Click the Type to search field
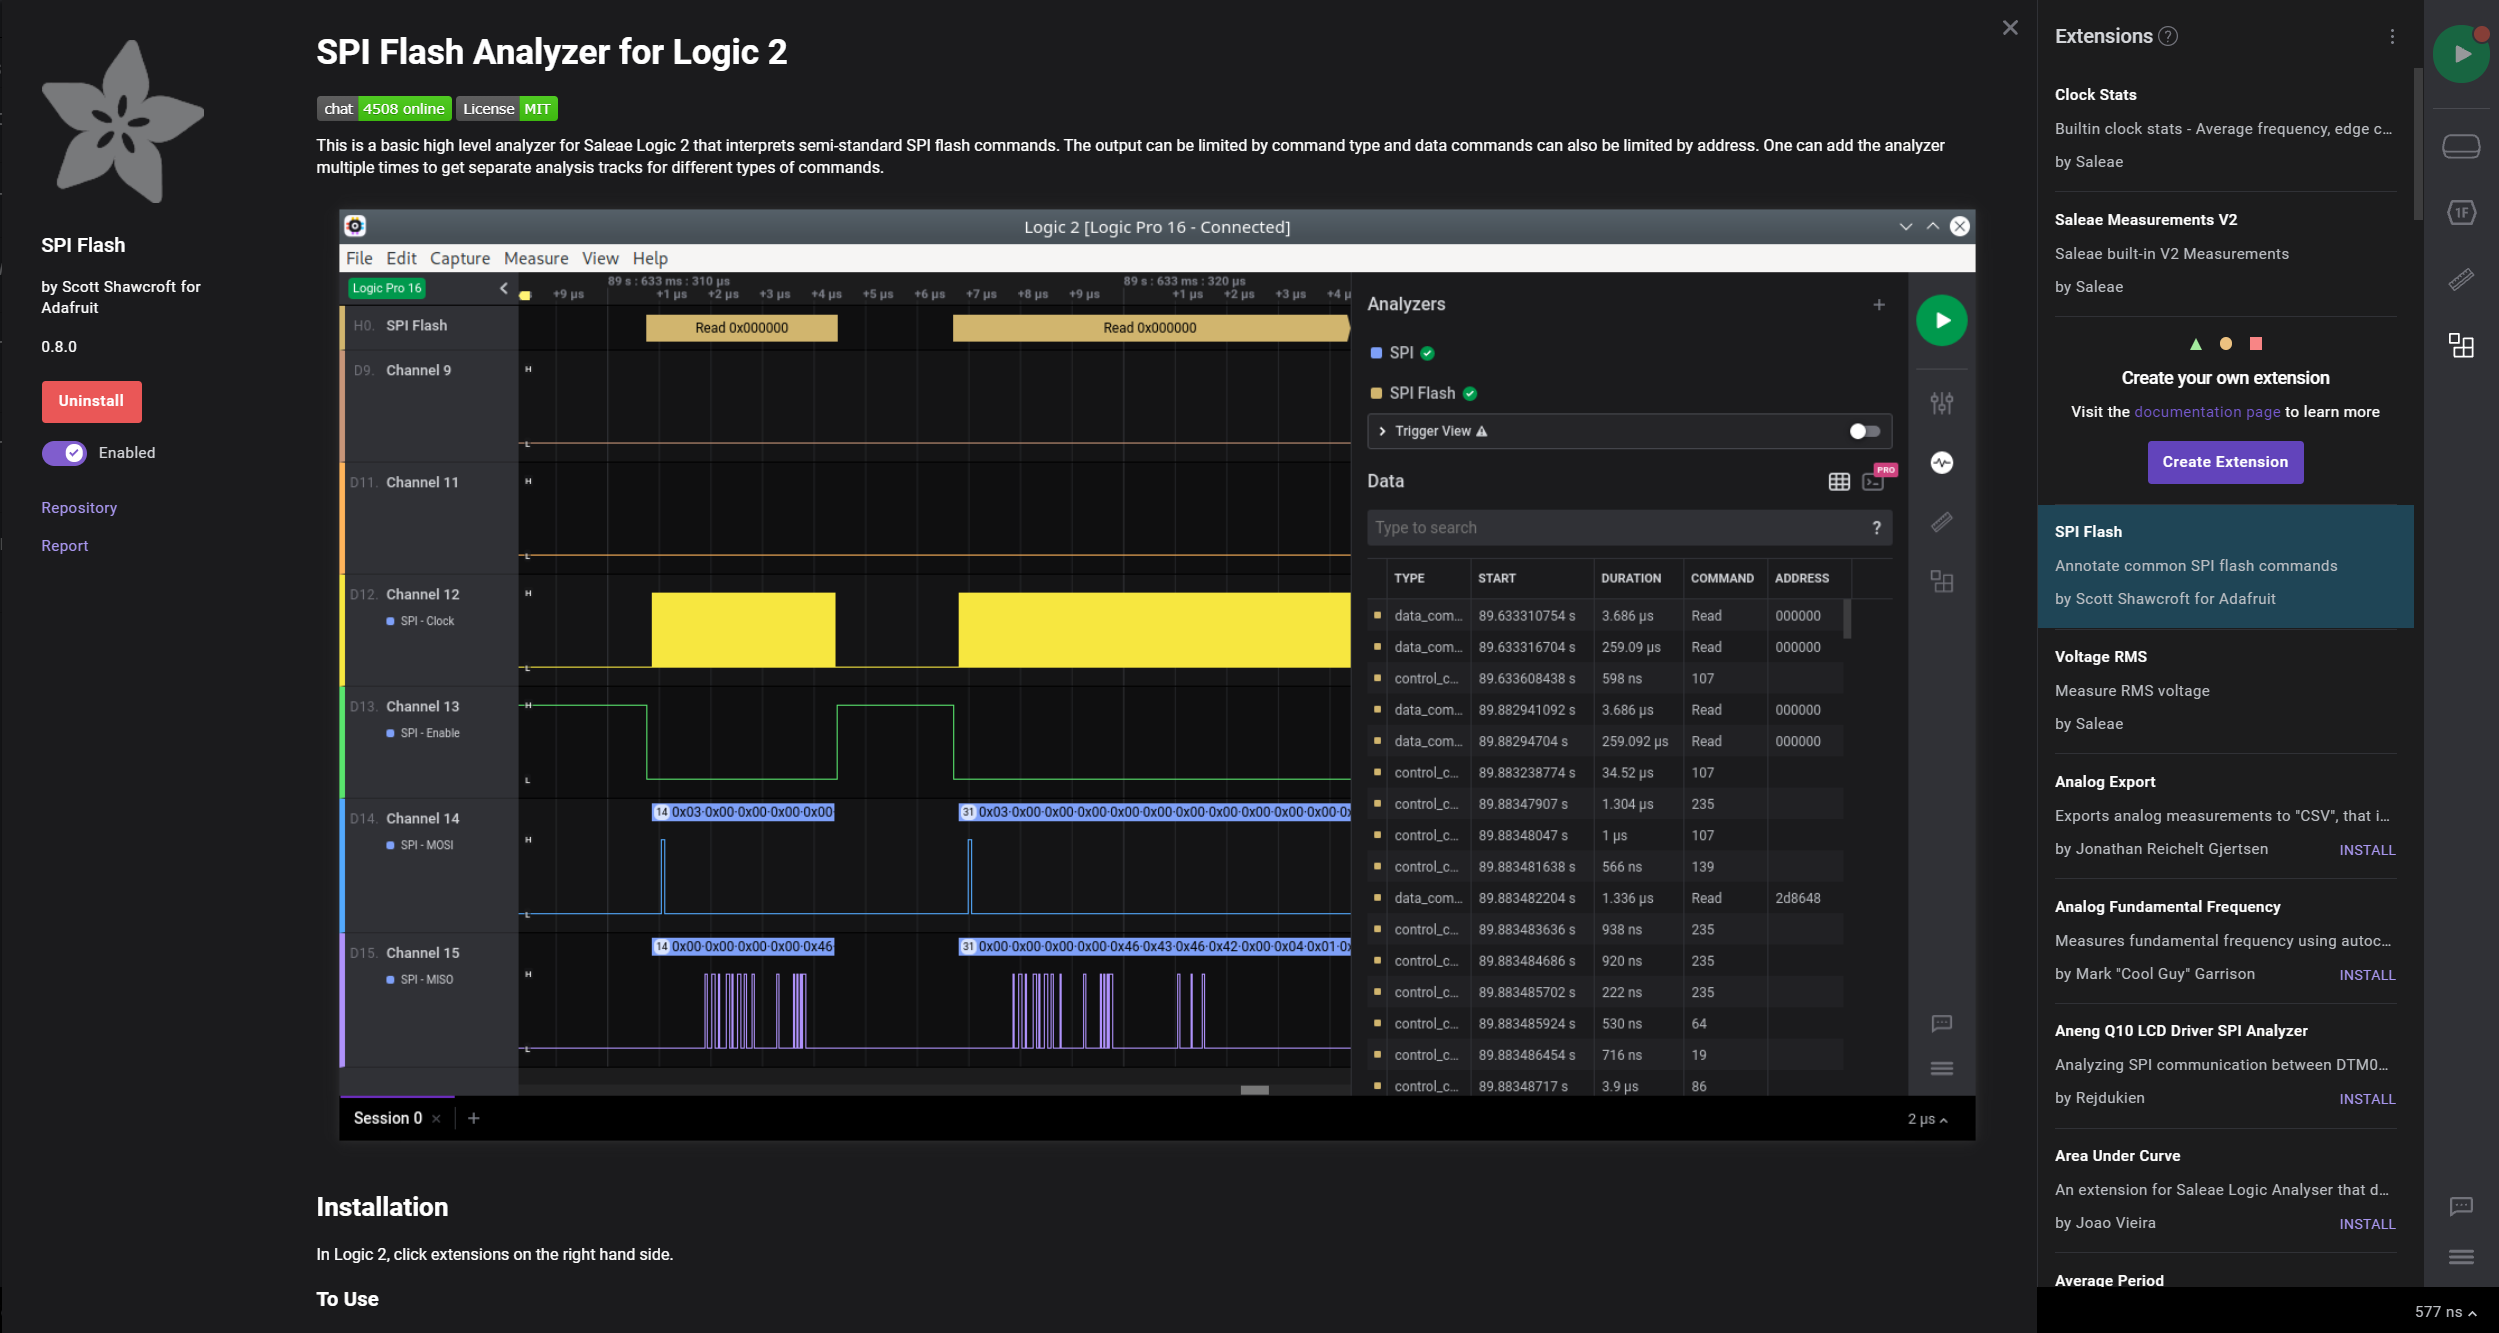The image size is (2499, 1333). tap(1629, 528)
